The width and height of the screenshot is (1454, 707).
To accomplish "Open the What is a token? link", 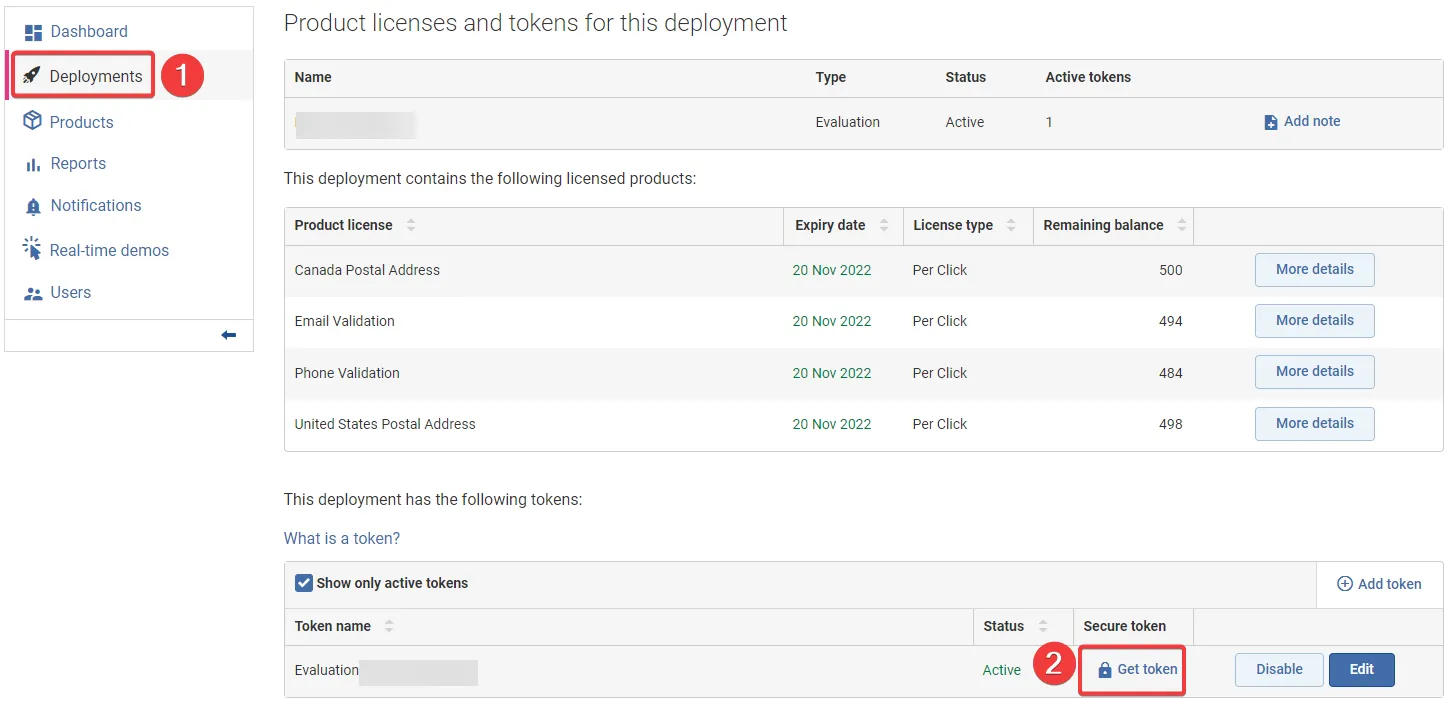I will 342,538.
